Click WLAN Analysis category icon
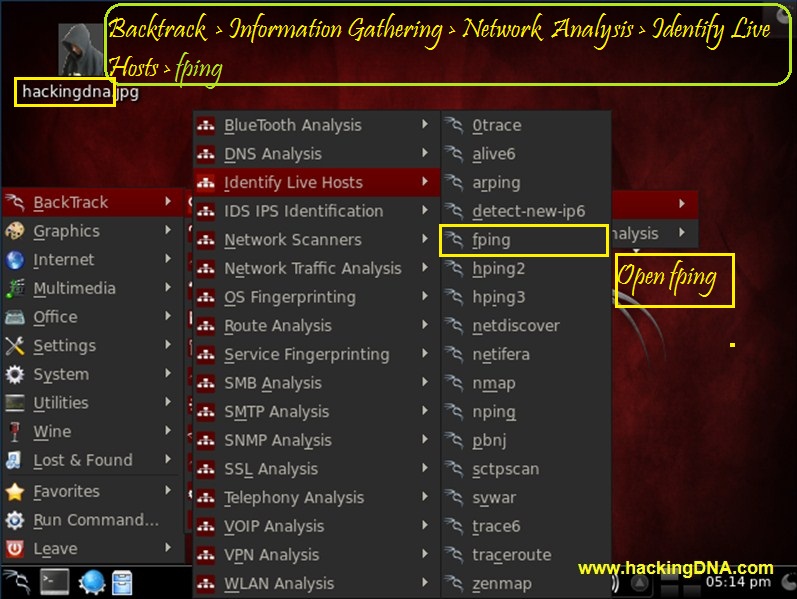This screenshot has width=797, height=599. coord(206,583)
